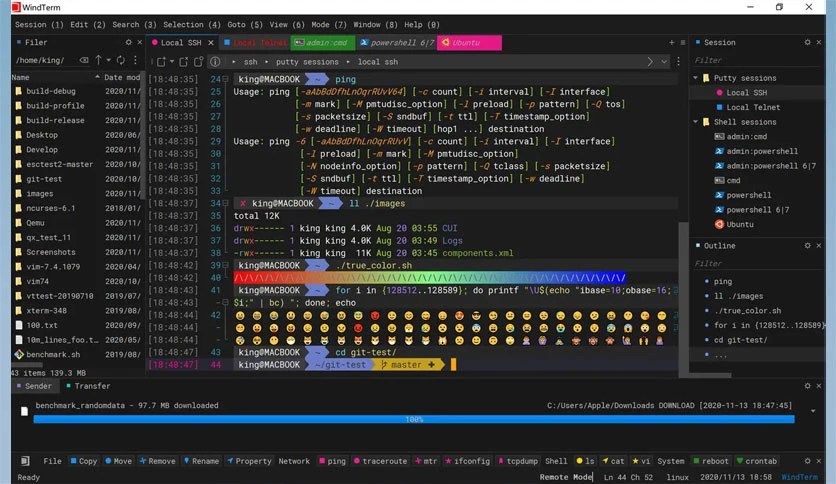Open Session panel settings gear

(x=808, y=42)
